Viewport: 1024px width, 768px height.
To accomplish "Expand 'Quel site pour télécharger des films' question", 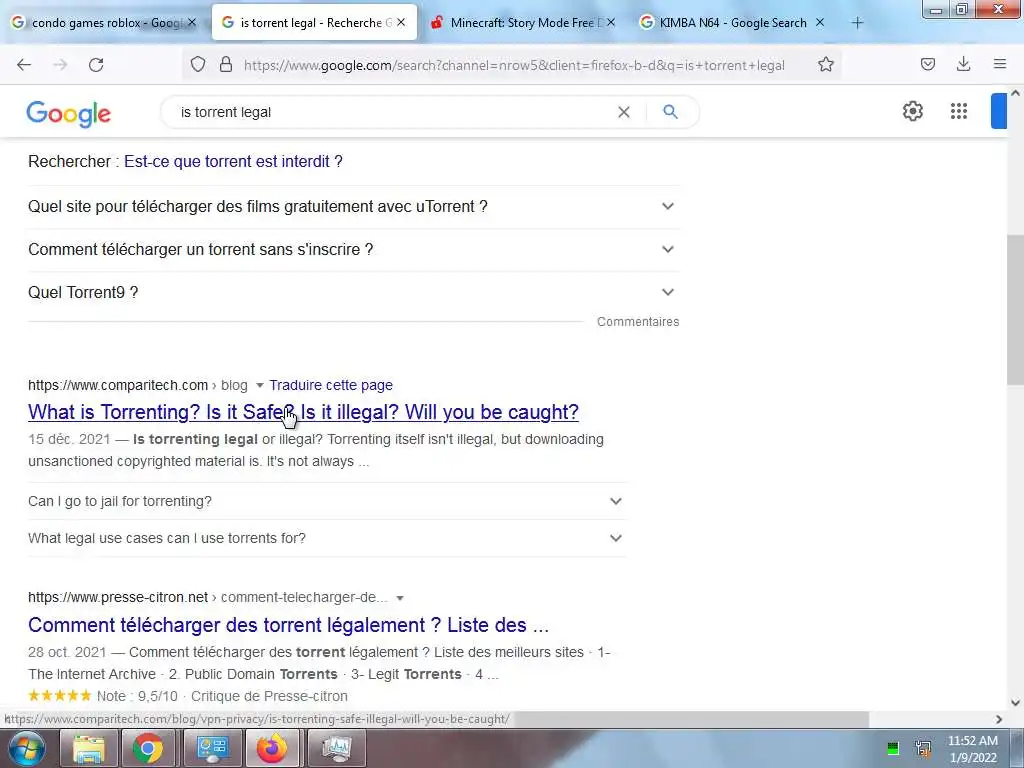I will click(353, 206).
